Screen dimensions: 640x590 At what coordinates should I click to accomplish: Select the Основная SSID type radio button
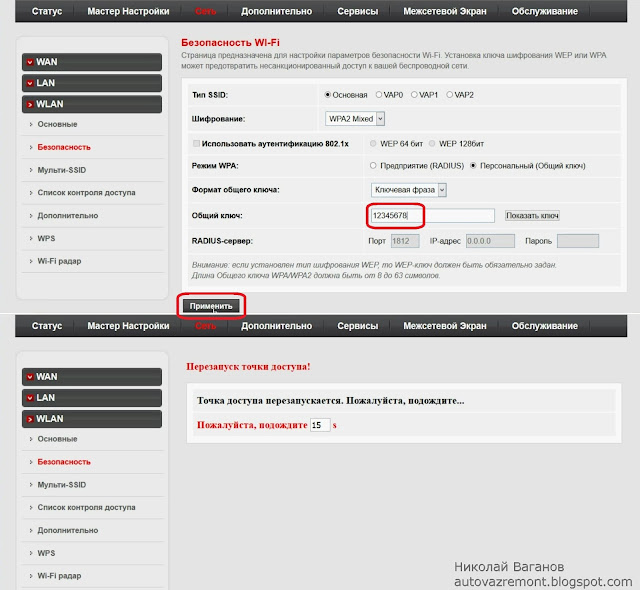(327, 95)
